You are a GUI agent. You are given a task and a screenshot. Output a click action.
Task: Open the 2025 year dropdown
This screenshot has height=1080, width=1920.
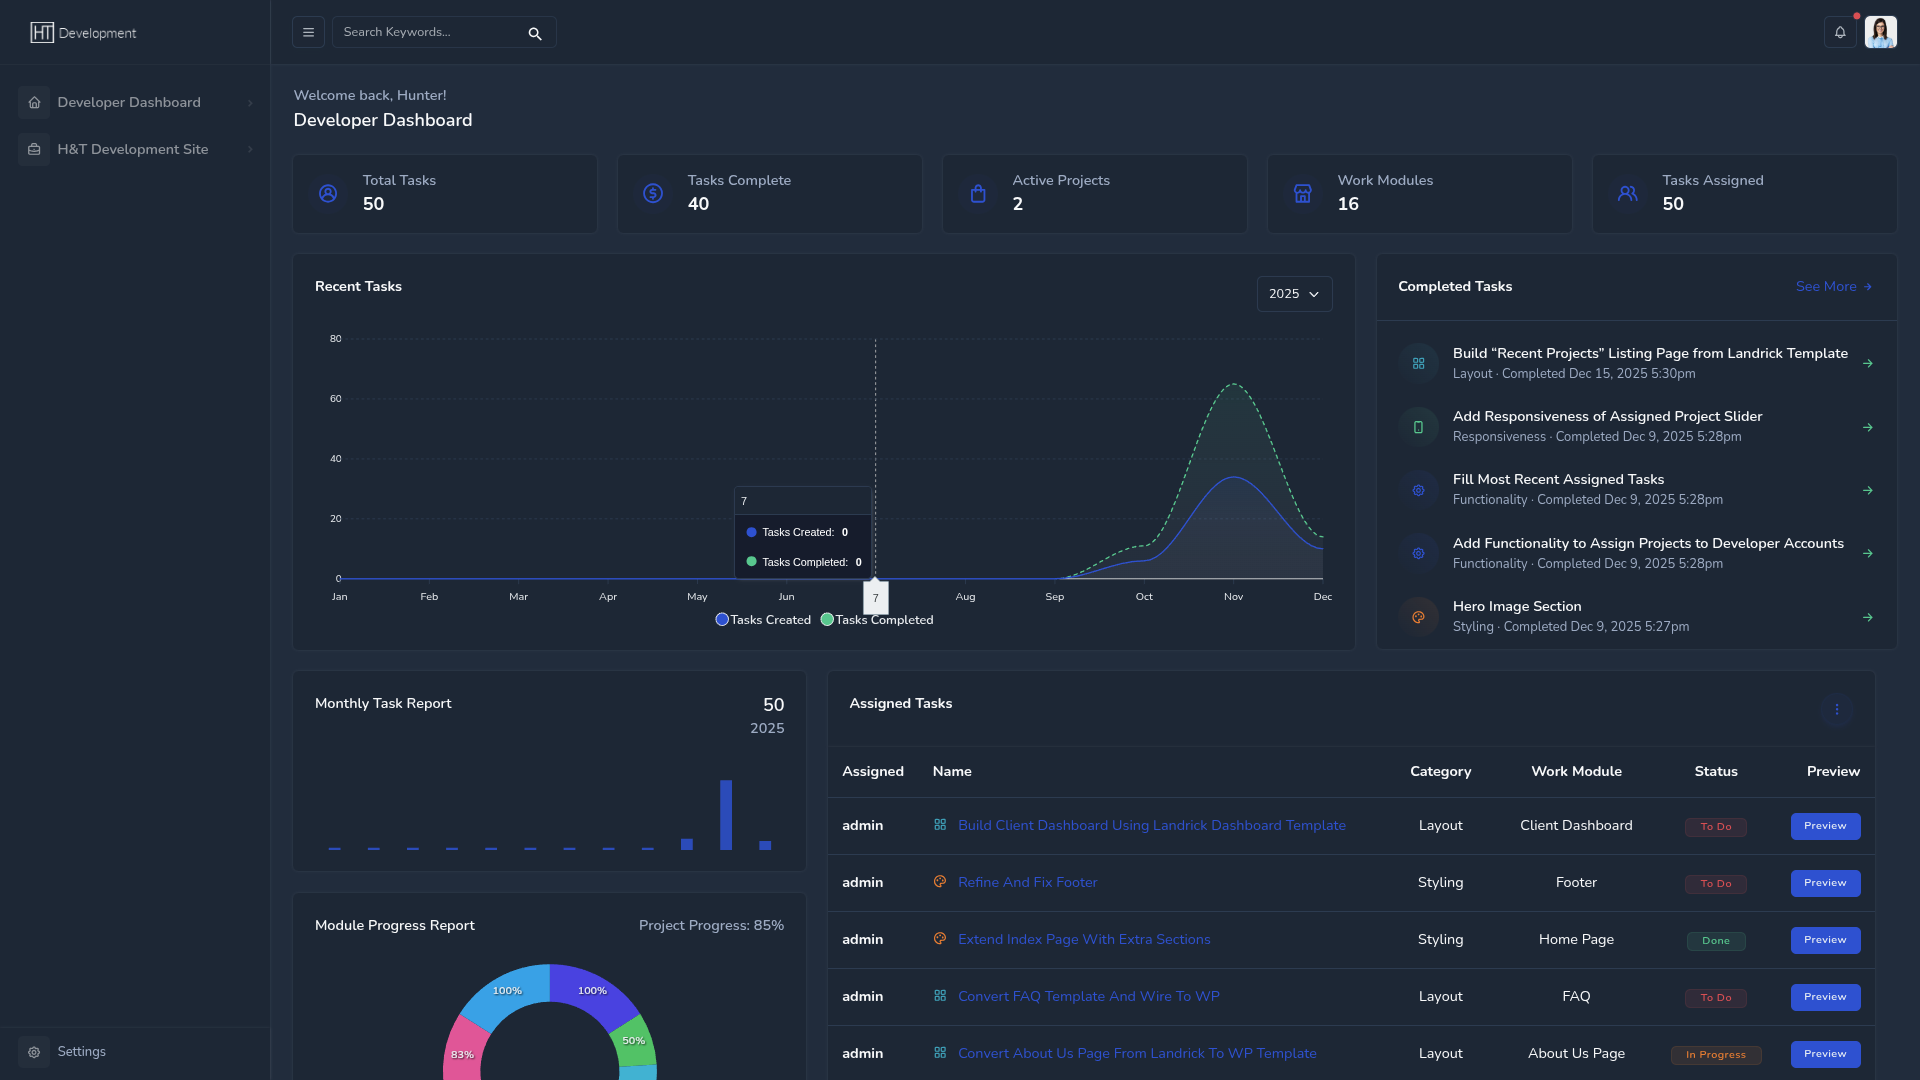1294,294
